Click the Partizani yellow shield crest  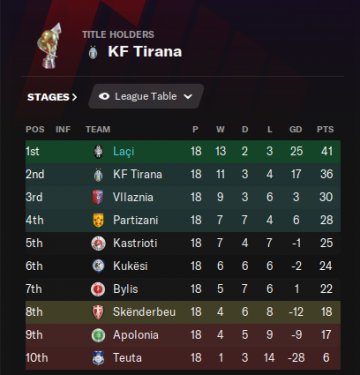coord(98,220)
